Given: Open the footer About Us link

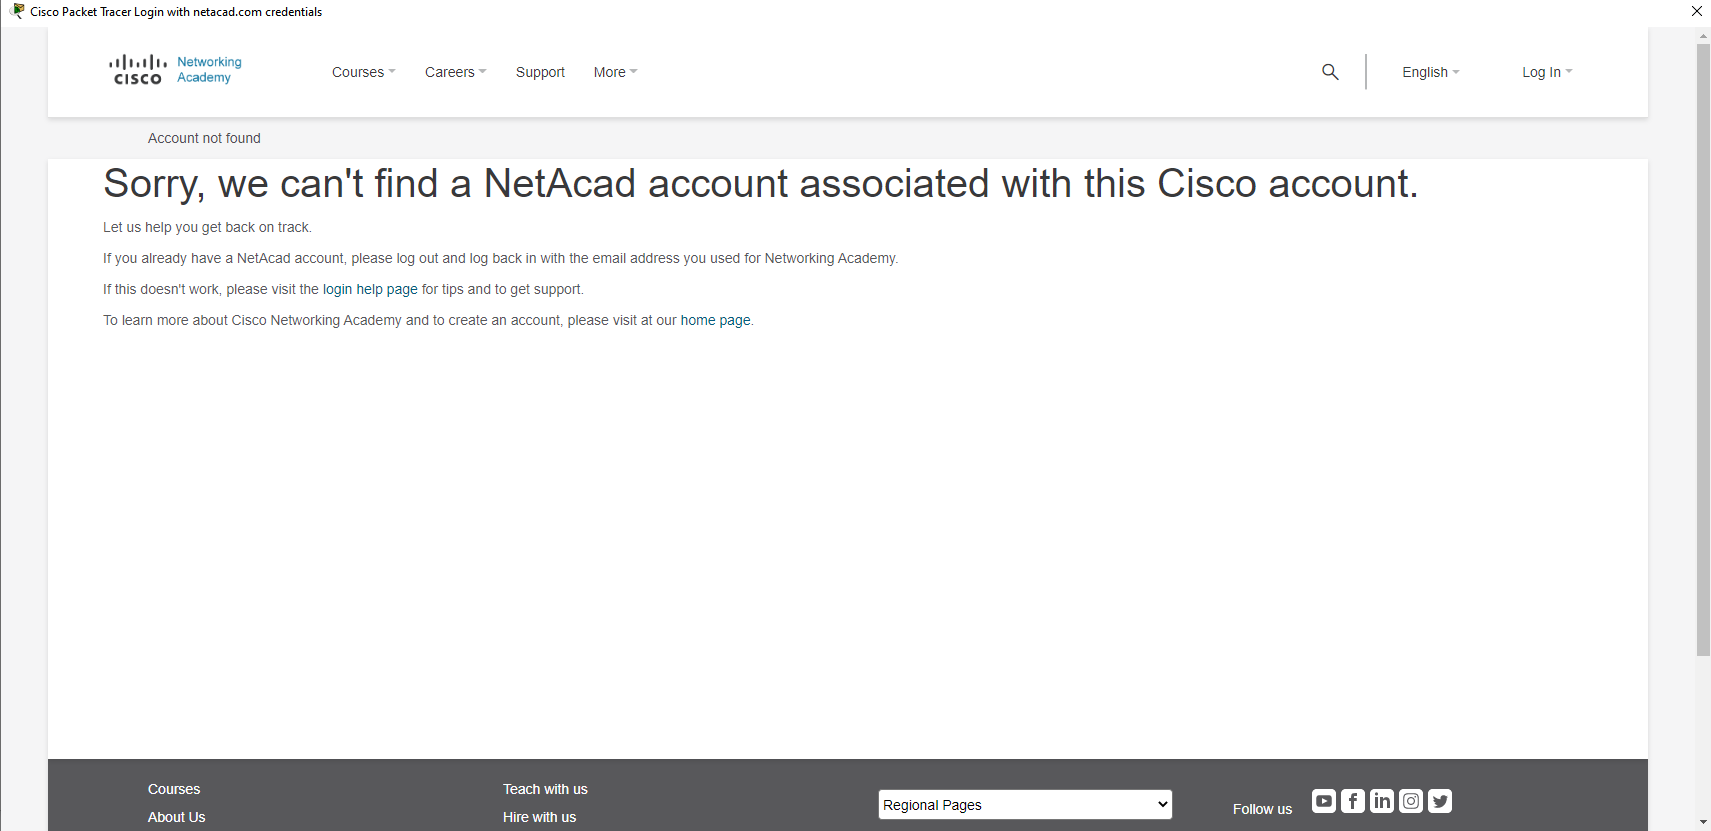Looking at the screenshot, I should (177, 817).
